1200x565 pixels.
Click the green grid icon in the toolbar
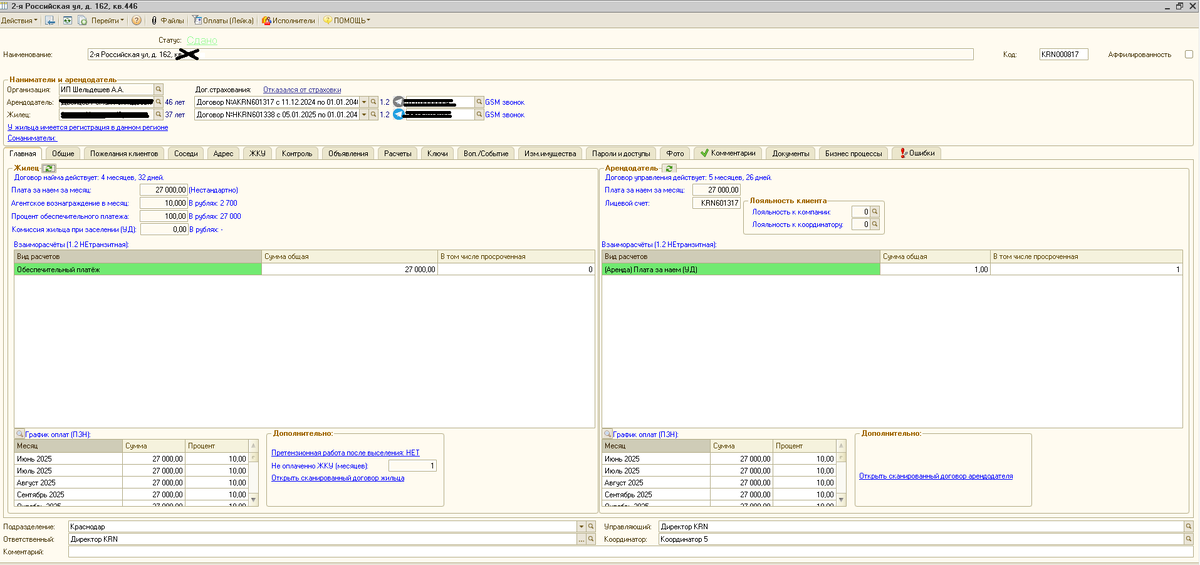[x=67, y=20]
